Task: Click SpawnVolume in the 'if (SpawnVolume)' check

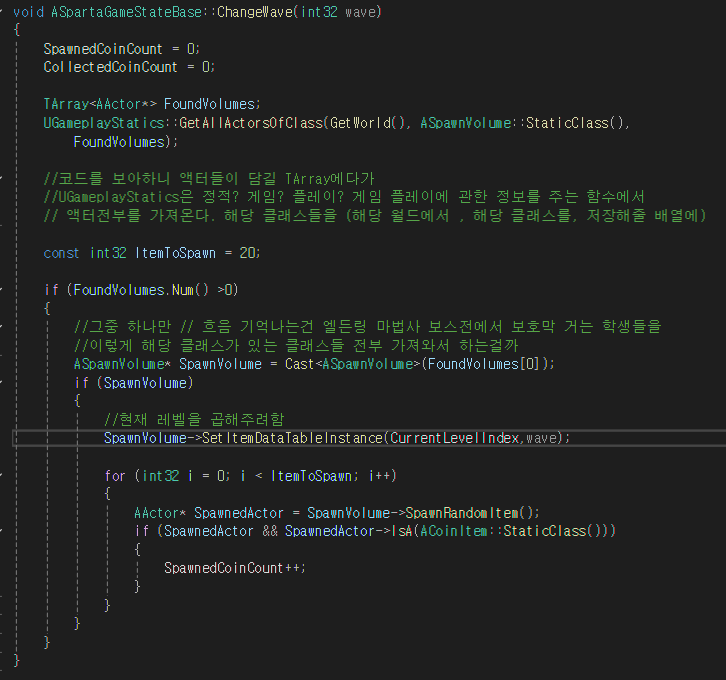Action: tap(145, 383)
